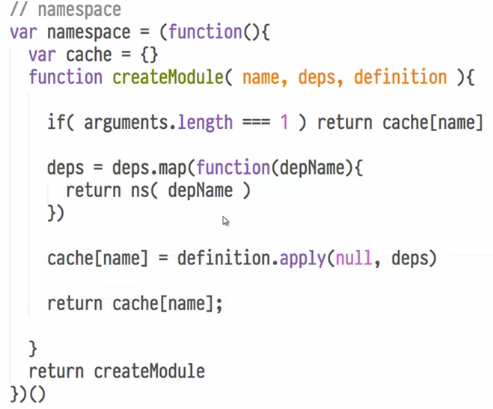493x409 pixels.
Task: Click 'deps.map' in the assignment line
Action: tap(149, 168)
